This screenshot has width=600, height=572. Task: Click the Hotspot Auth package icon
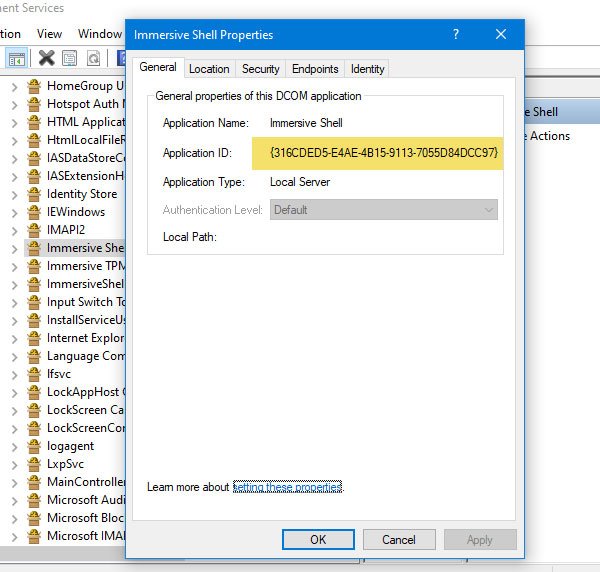coord(34,104)
